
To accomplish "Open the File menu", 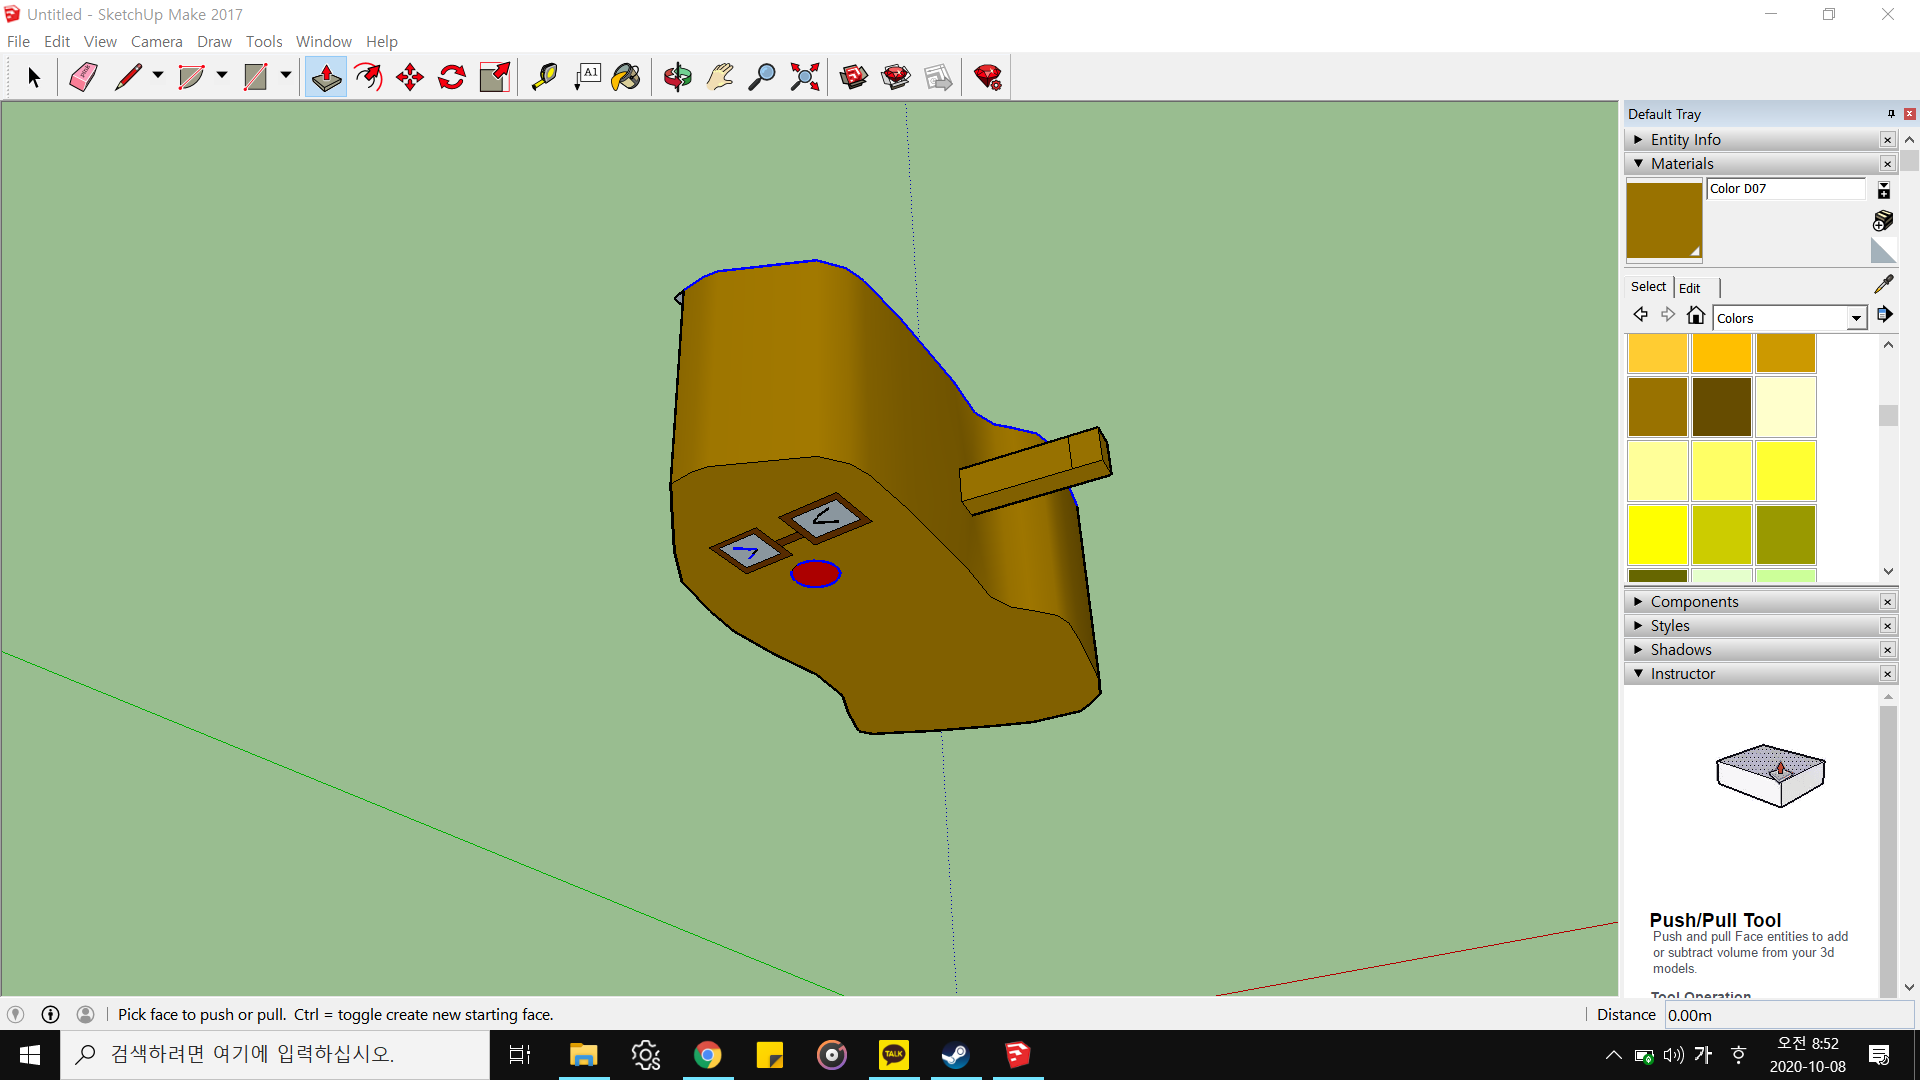I will click(x=18, y=41).
